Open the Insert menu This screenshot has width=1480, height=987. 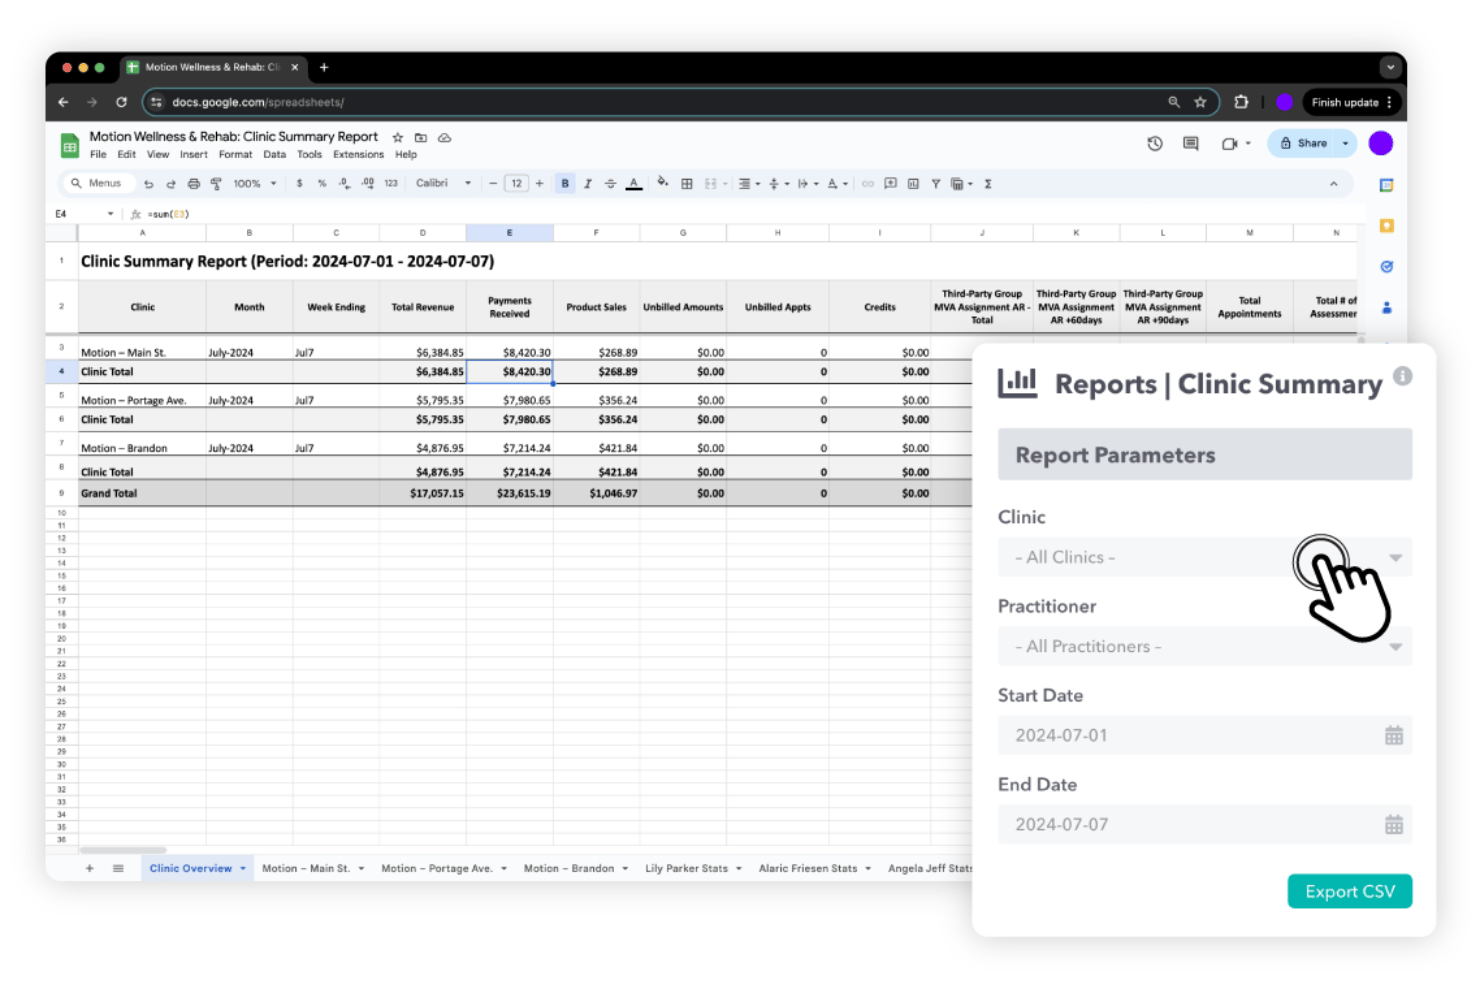pos(194,155)
